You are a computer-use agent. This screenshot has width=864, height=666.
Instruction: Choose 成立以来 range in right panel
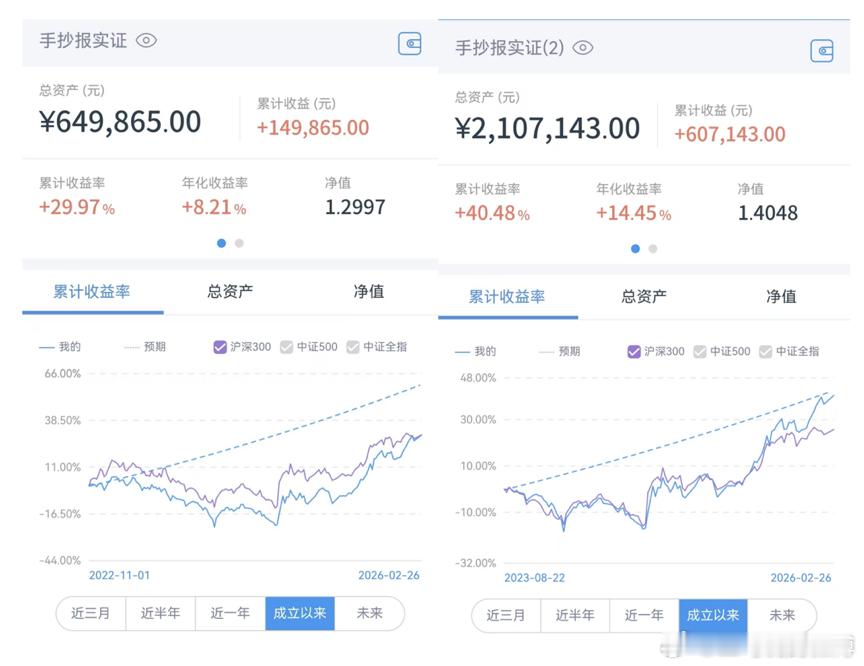coord(713,615)
